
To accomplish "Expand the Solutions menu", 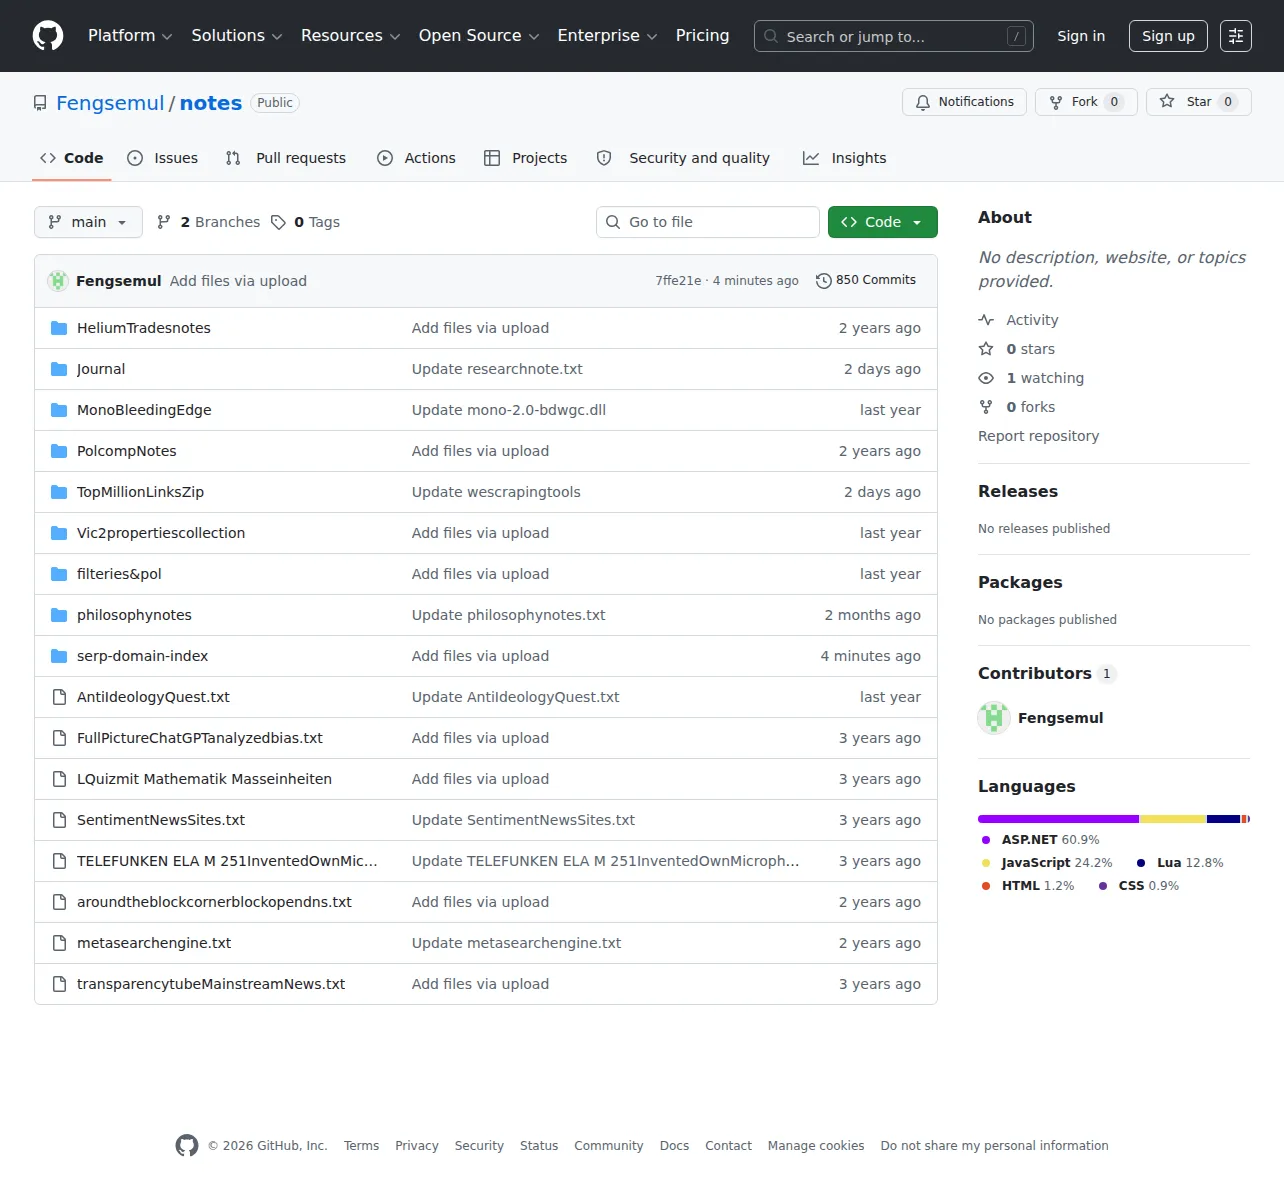I will (x=237, y=36).
